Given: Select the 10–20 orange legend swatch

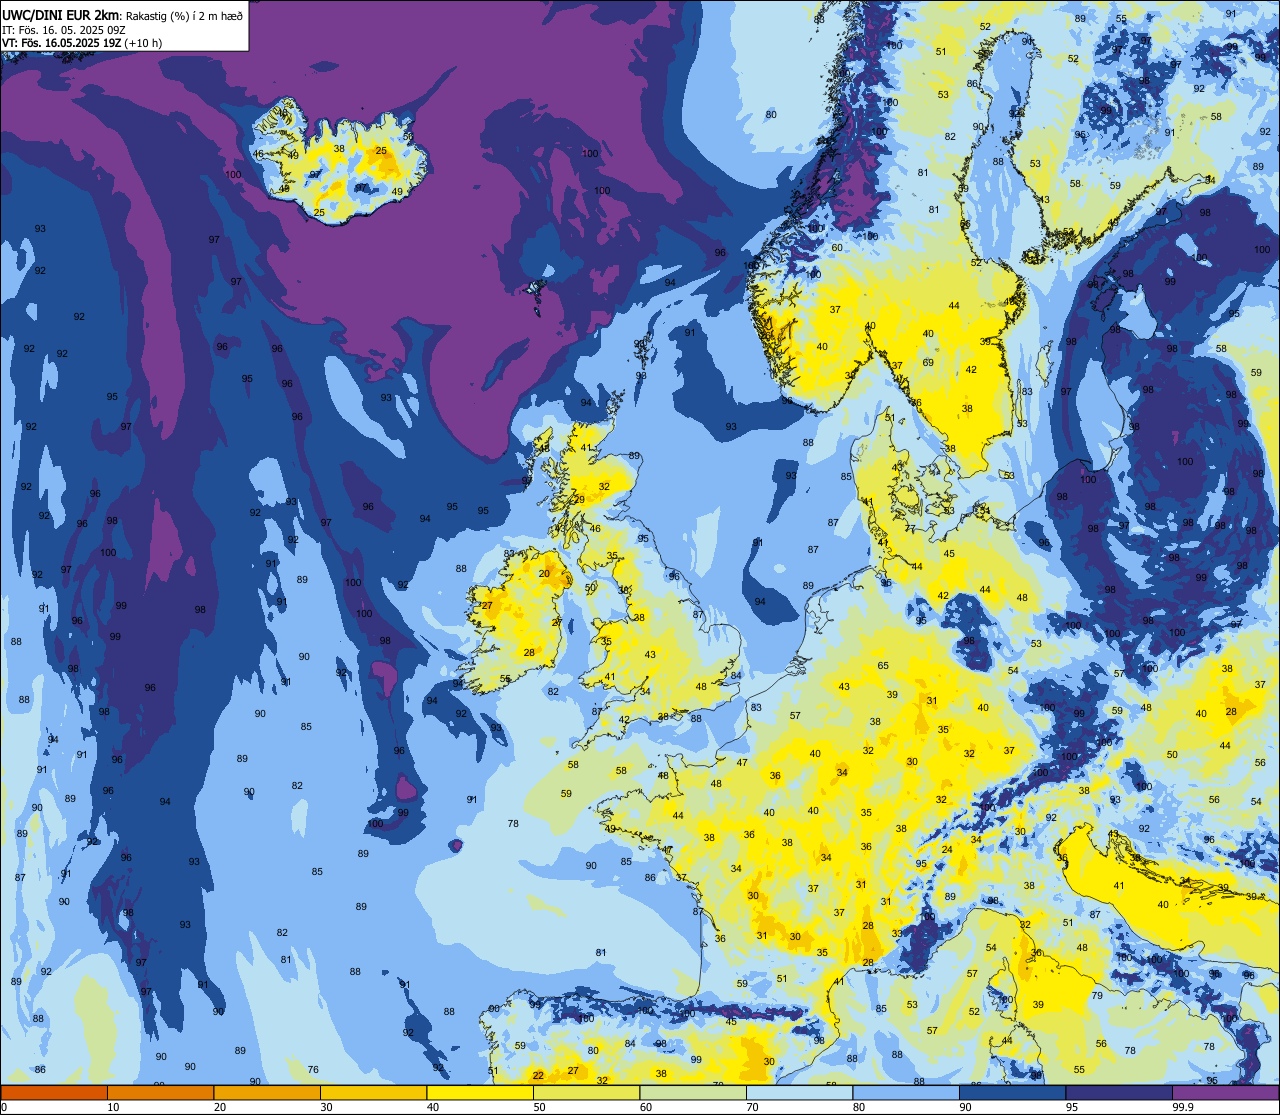Looking at the screenshot, I should coord(160,1092).
